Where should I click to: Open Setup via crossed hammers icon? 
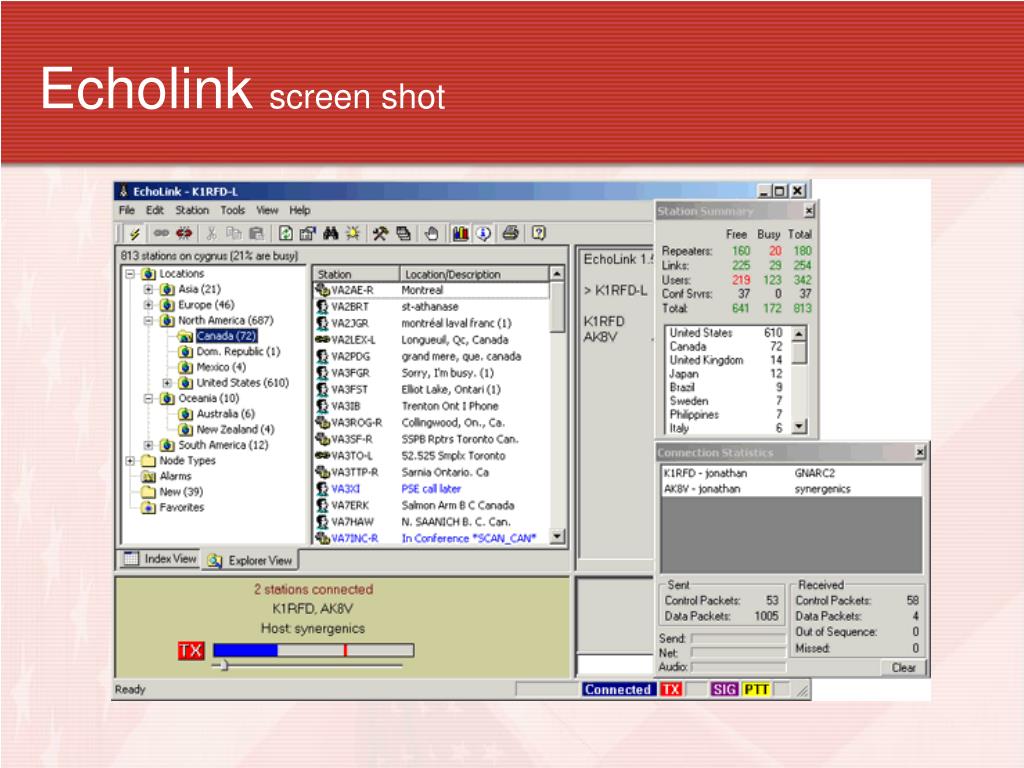tap(381, 233)
